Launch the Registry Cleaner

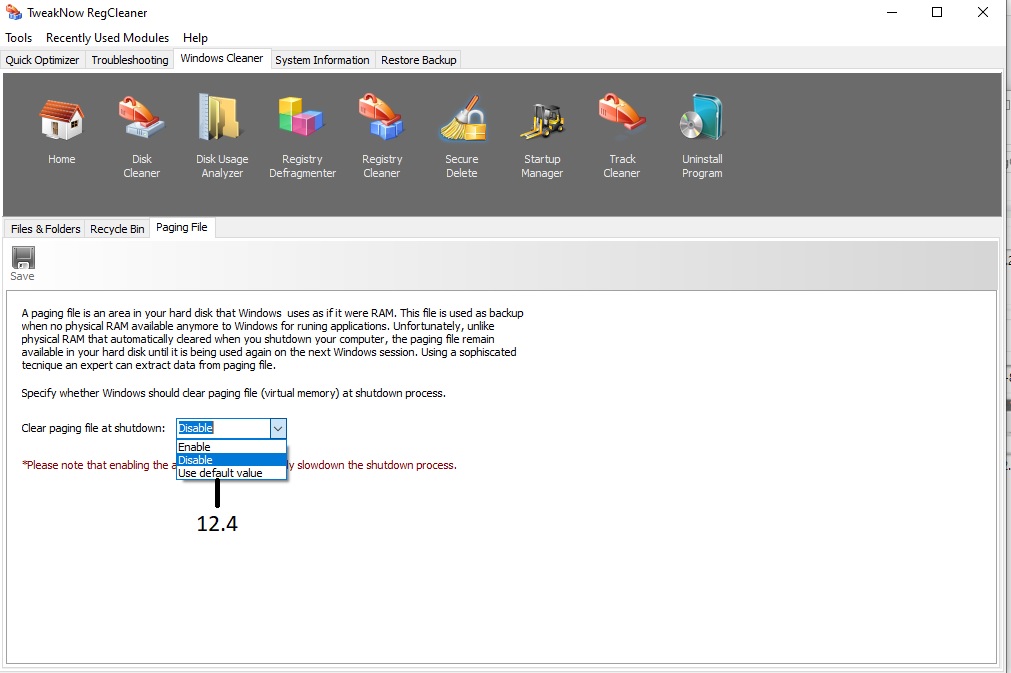point(381,118)
